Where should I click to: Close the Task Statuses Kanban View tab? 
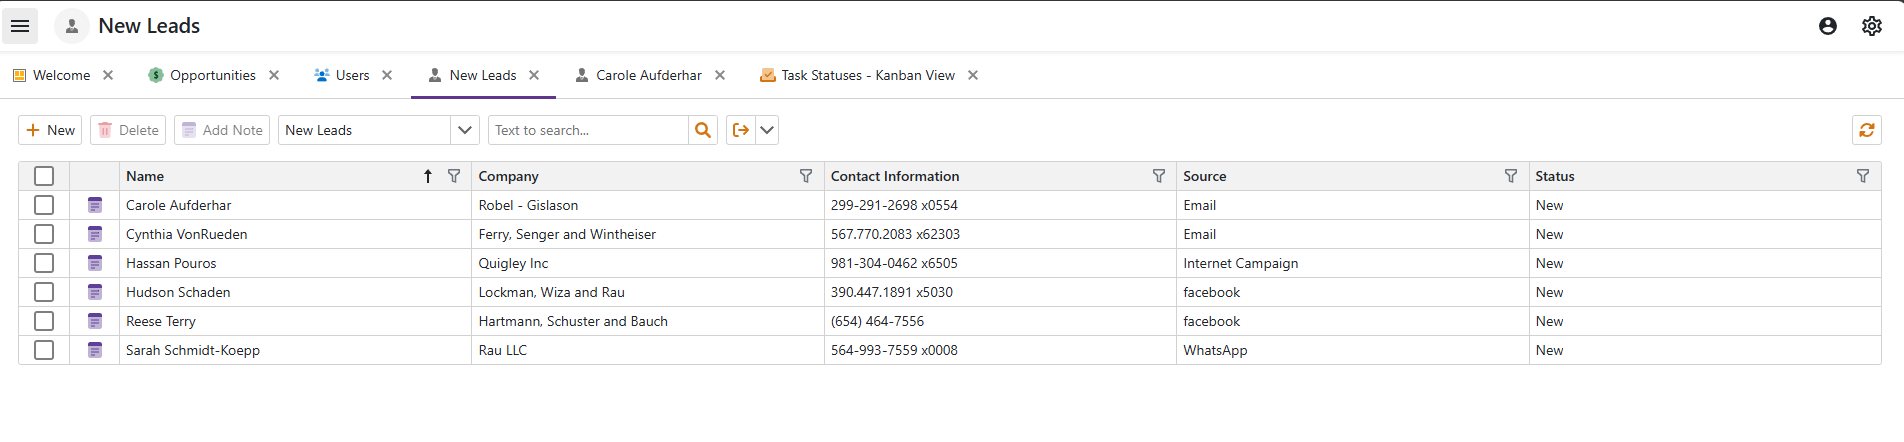pos(973,75)
